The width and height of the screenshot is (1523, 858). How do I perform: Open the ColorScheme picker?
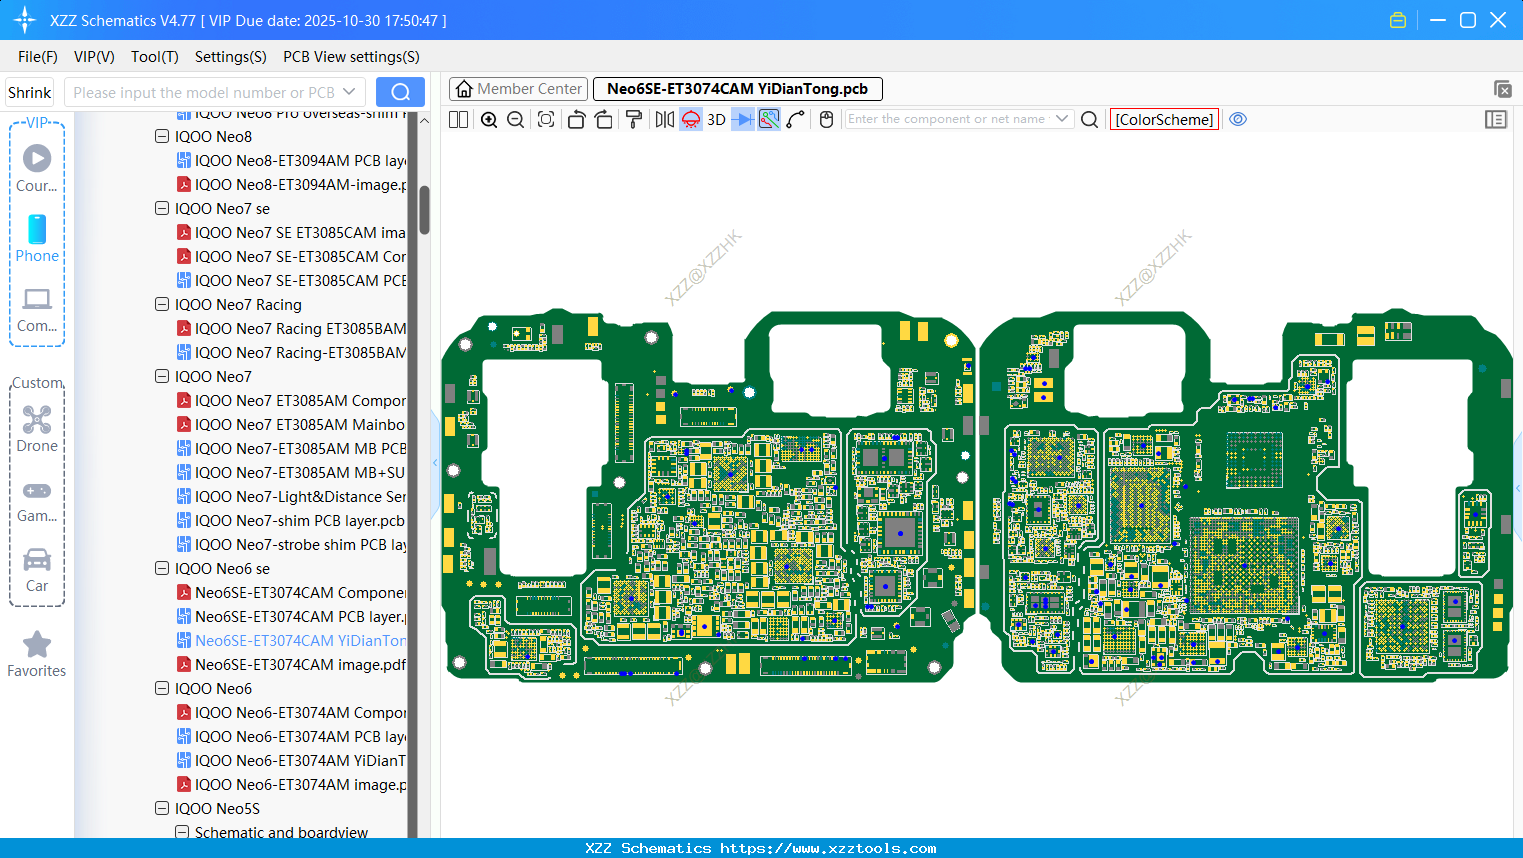(1164, 119)
